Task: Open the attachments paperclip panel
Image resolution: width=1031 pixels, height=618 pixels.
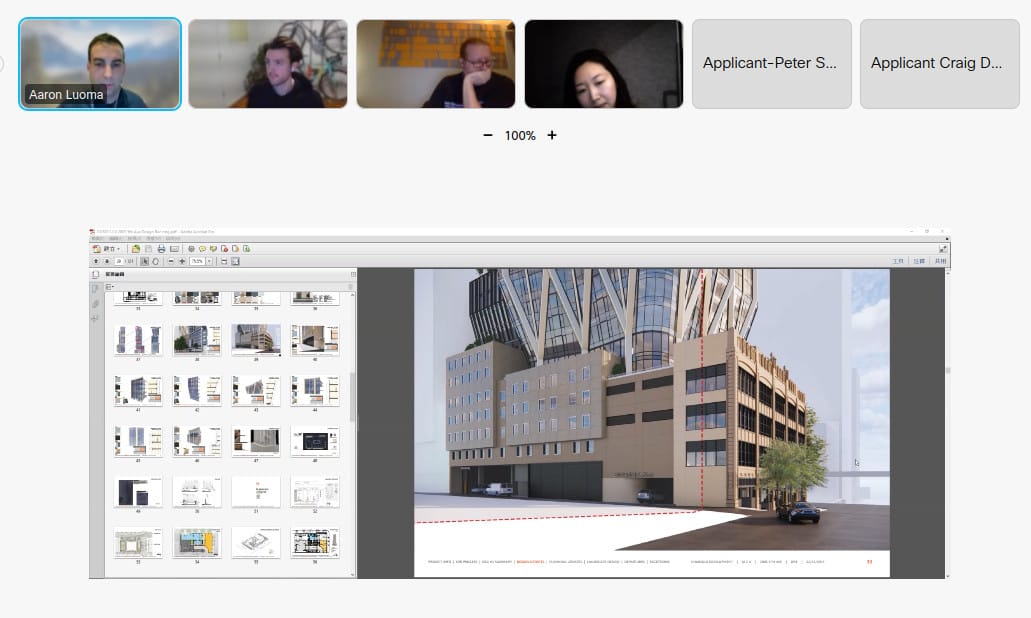Action: (96, 303)
